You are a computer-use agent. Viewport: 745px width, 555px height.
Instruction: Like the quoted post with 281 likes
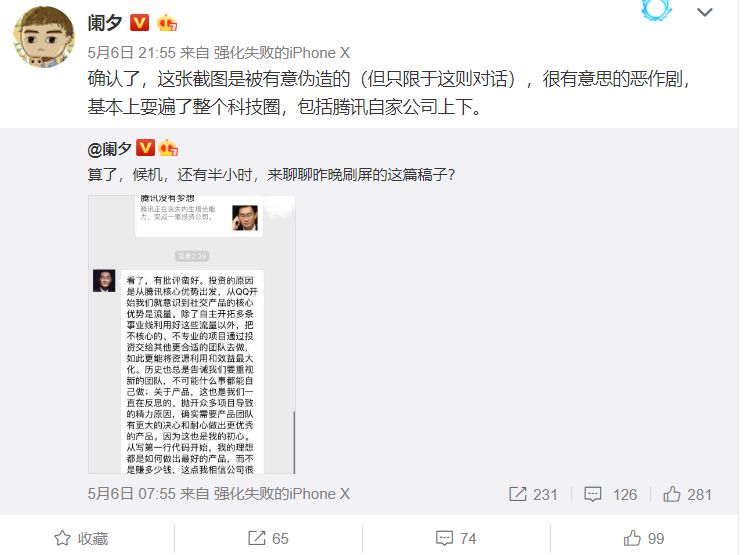point(687,494)
